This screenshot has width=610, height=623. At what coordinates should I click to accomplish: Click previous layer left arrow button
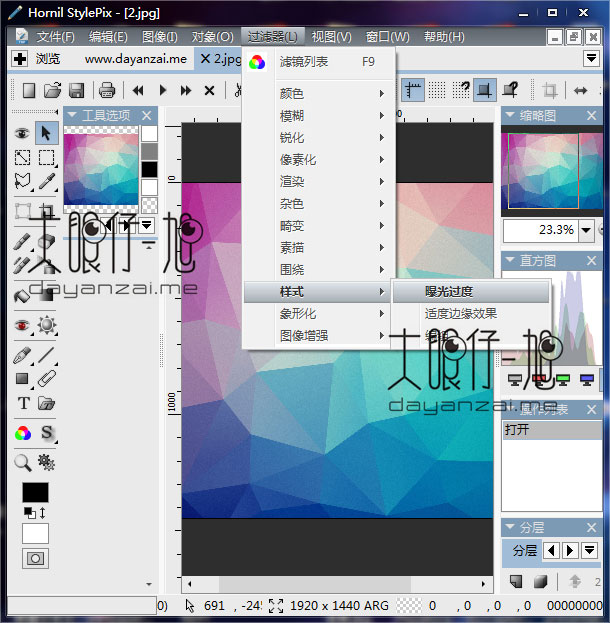point(551,551)
